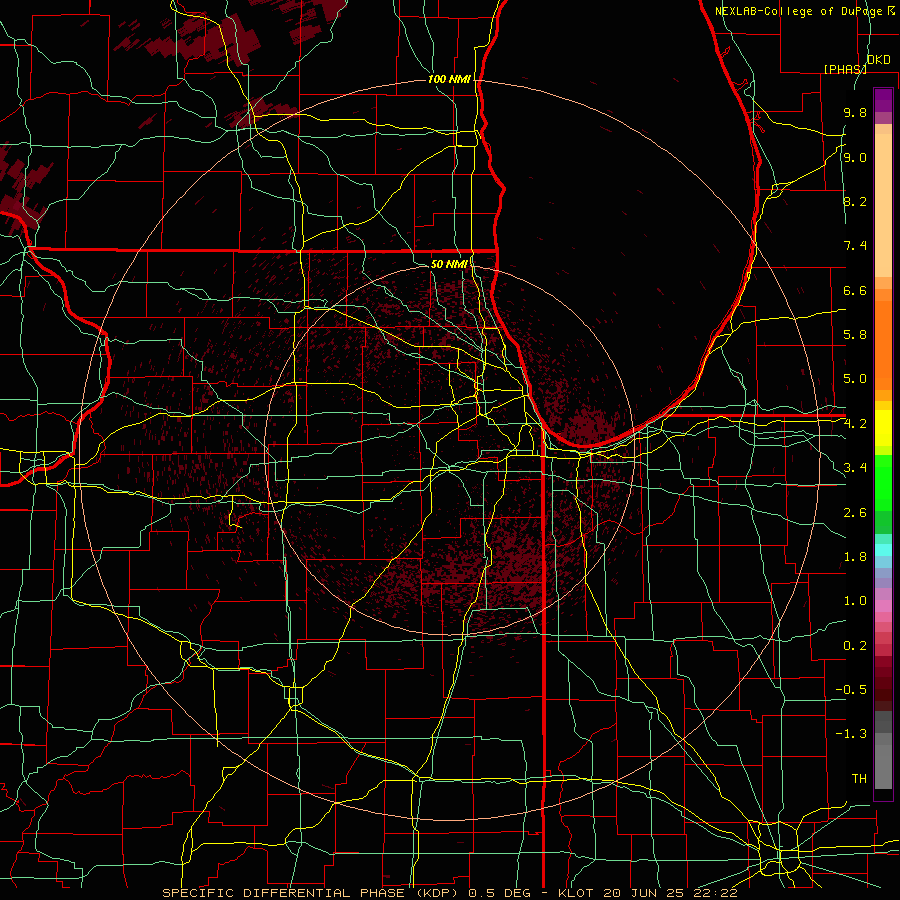Click the 6.6 scale value
Image resolution: width=900 pixels, height=900 pixels.
click(x=855, y=290)
